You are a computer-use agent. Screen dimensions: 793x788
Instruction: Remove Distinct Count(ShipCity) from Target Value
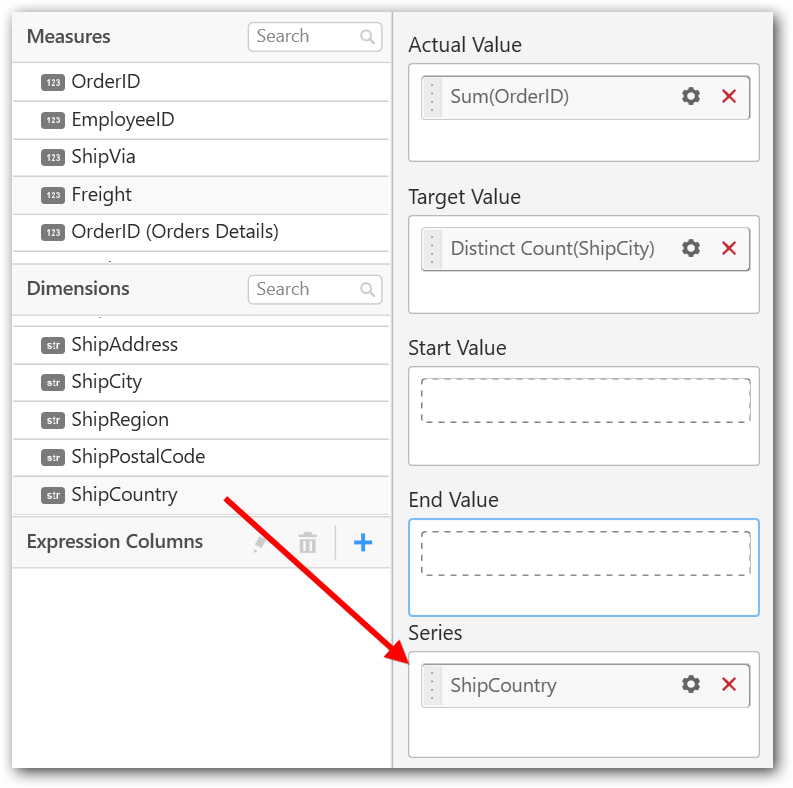729,248
